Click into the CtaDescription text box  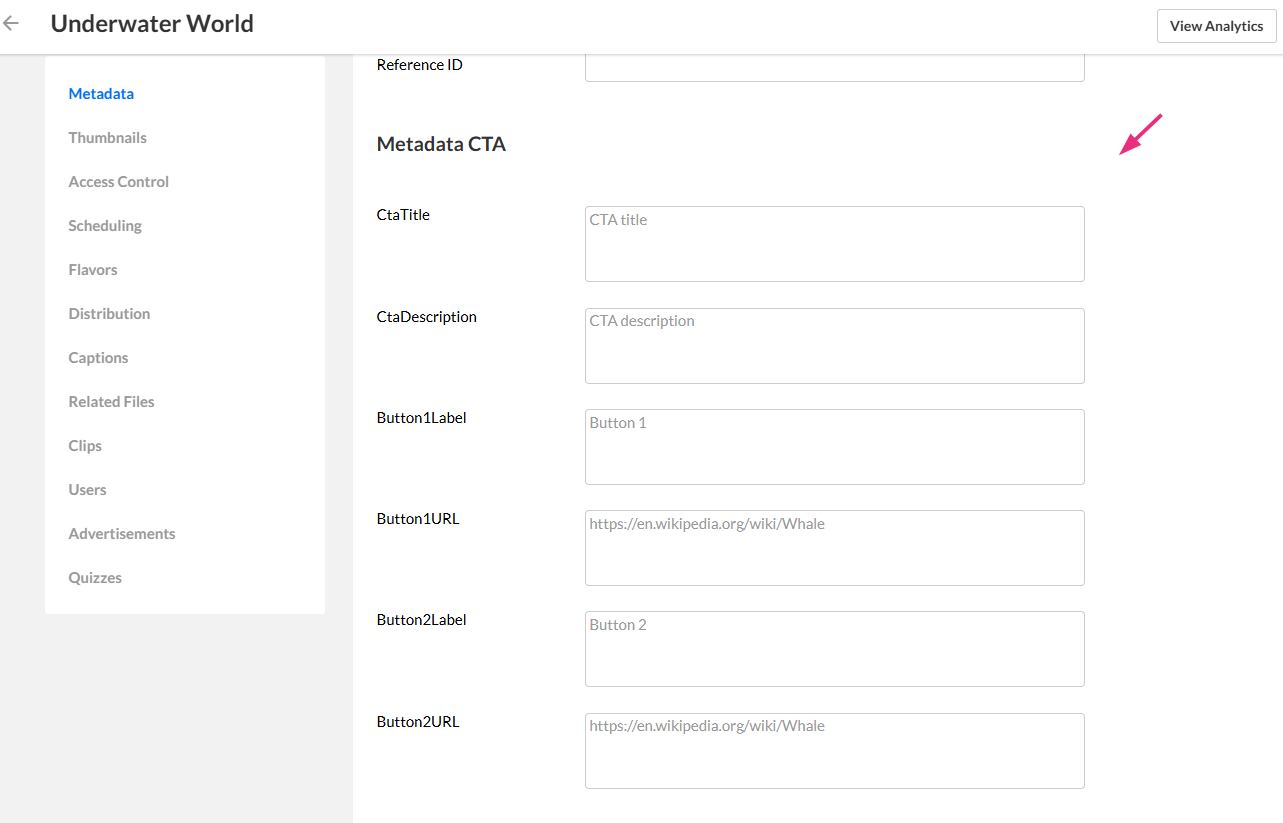[834, 346]
